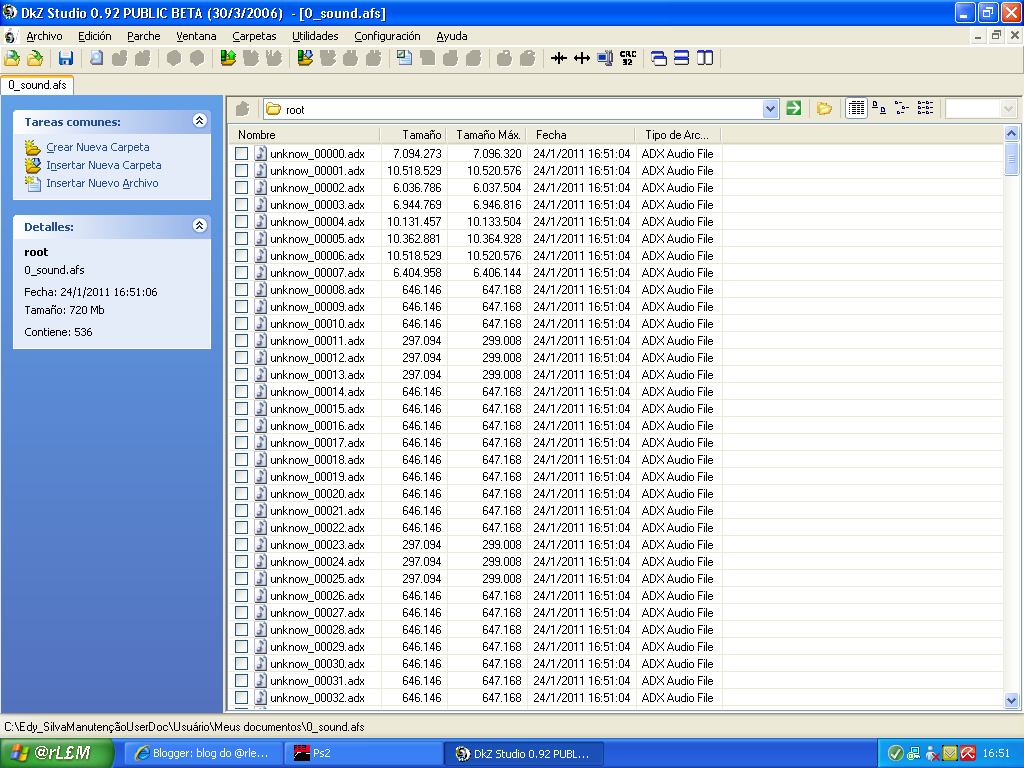
Task: Open the empty filter combo box at right
Action: click(x=981, y=108)
